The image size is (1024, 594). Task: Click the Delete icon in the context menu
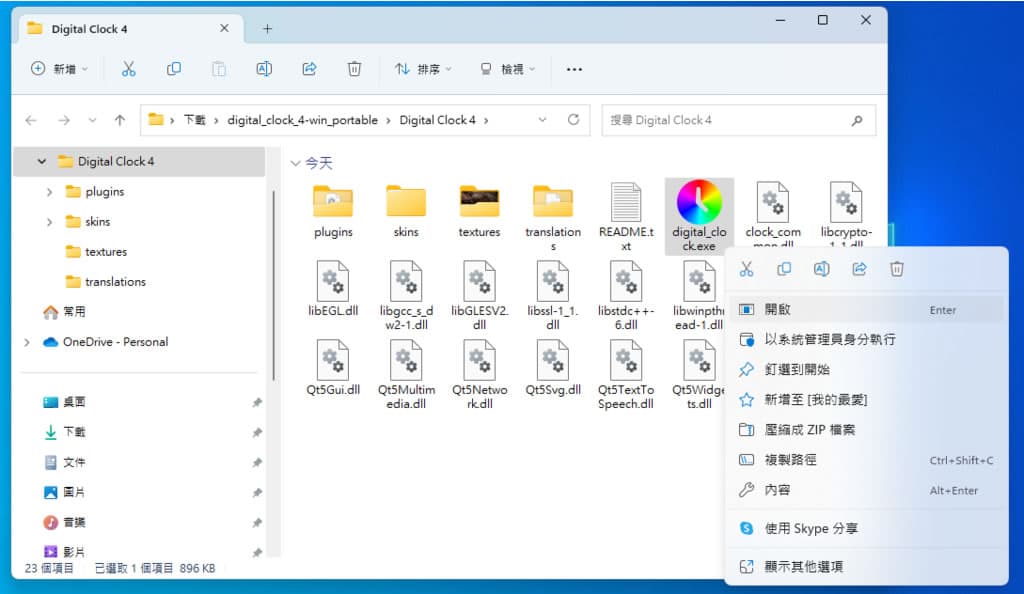coord(897,269)
